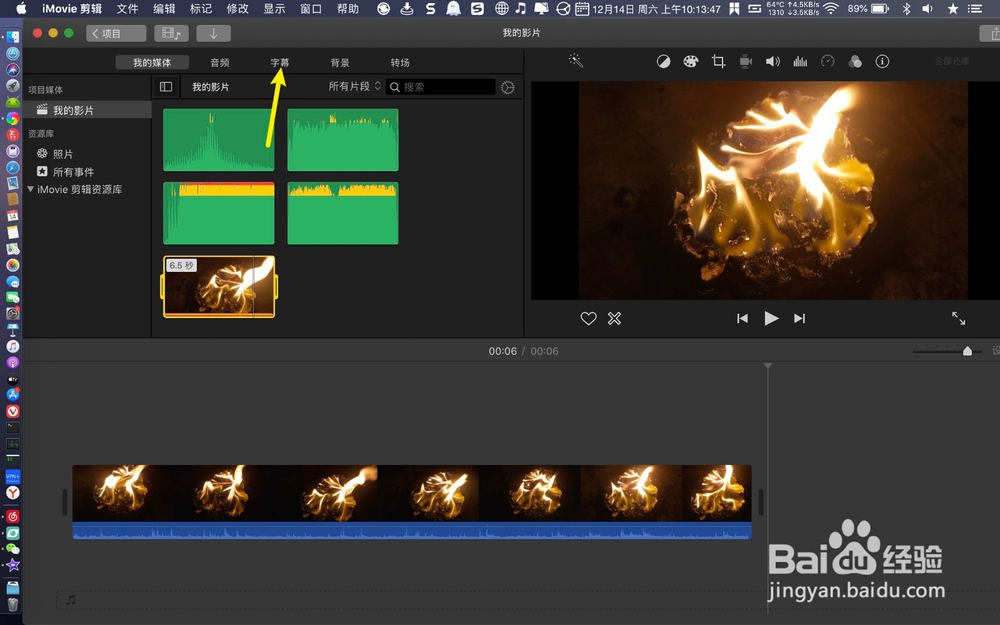Open the Titles tab

280,62
